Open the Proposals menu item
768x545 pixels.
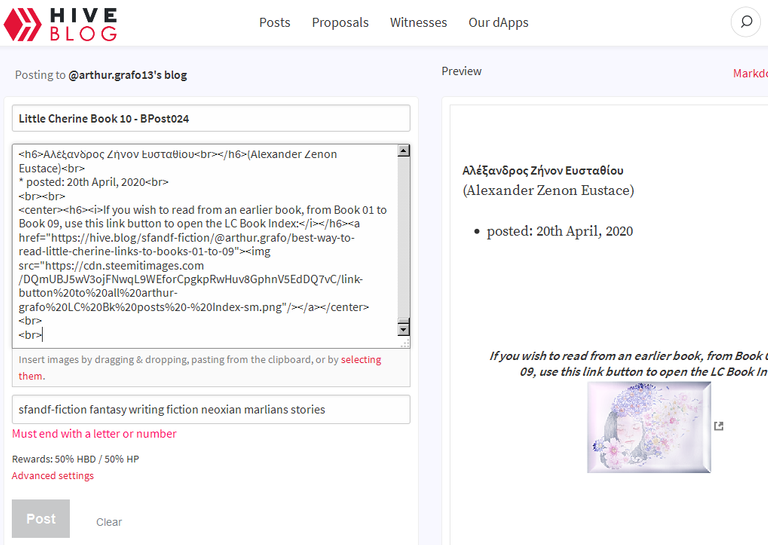point(340,23)
